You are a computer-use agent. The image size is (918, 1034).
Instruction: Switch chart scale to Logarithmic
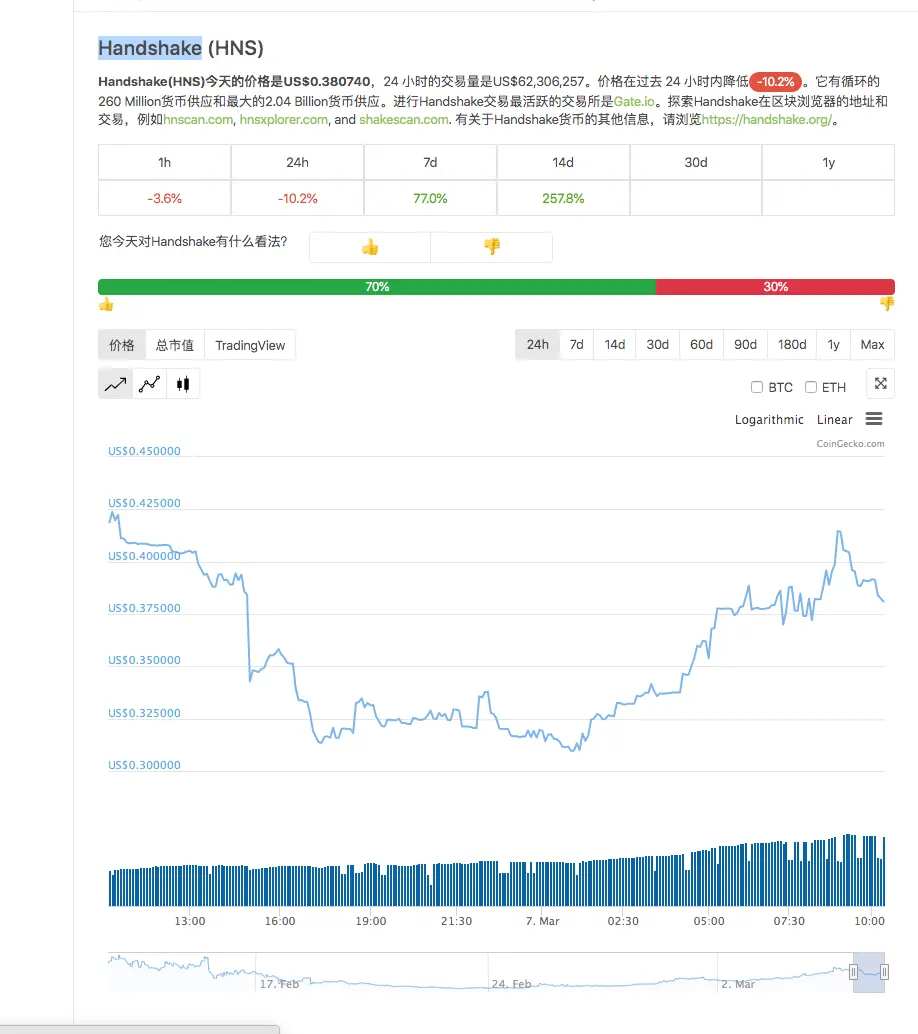click(x=769, y=420)
